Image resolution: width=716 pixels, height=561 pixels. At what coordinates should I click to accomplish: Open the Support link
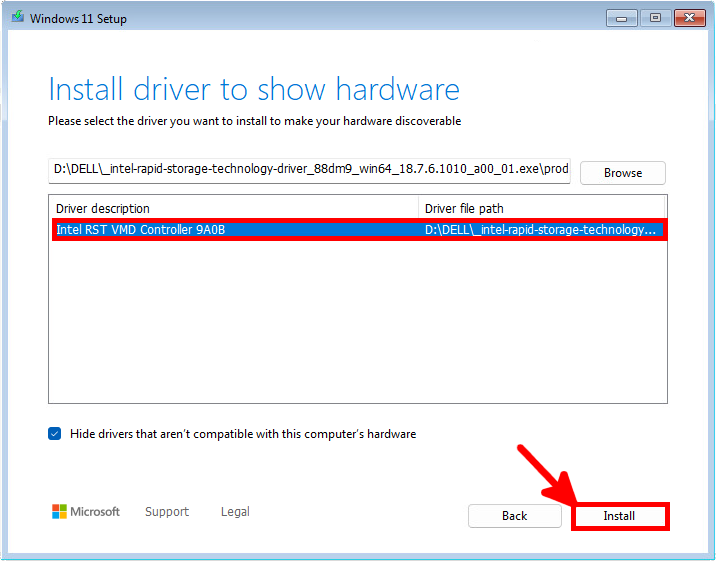pos(167,512)
